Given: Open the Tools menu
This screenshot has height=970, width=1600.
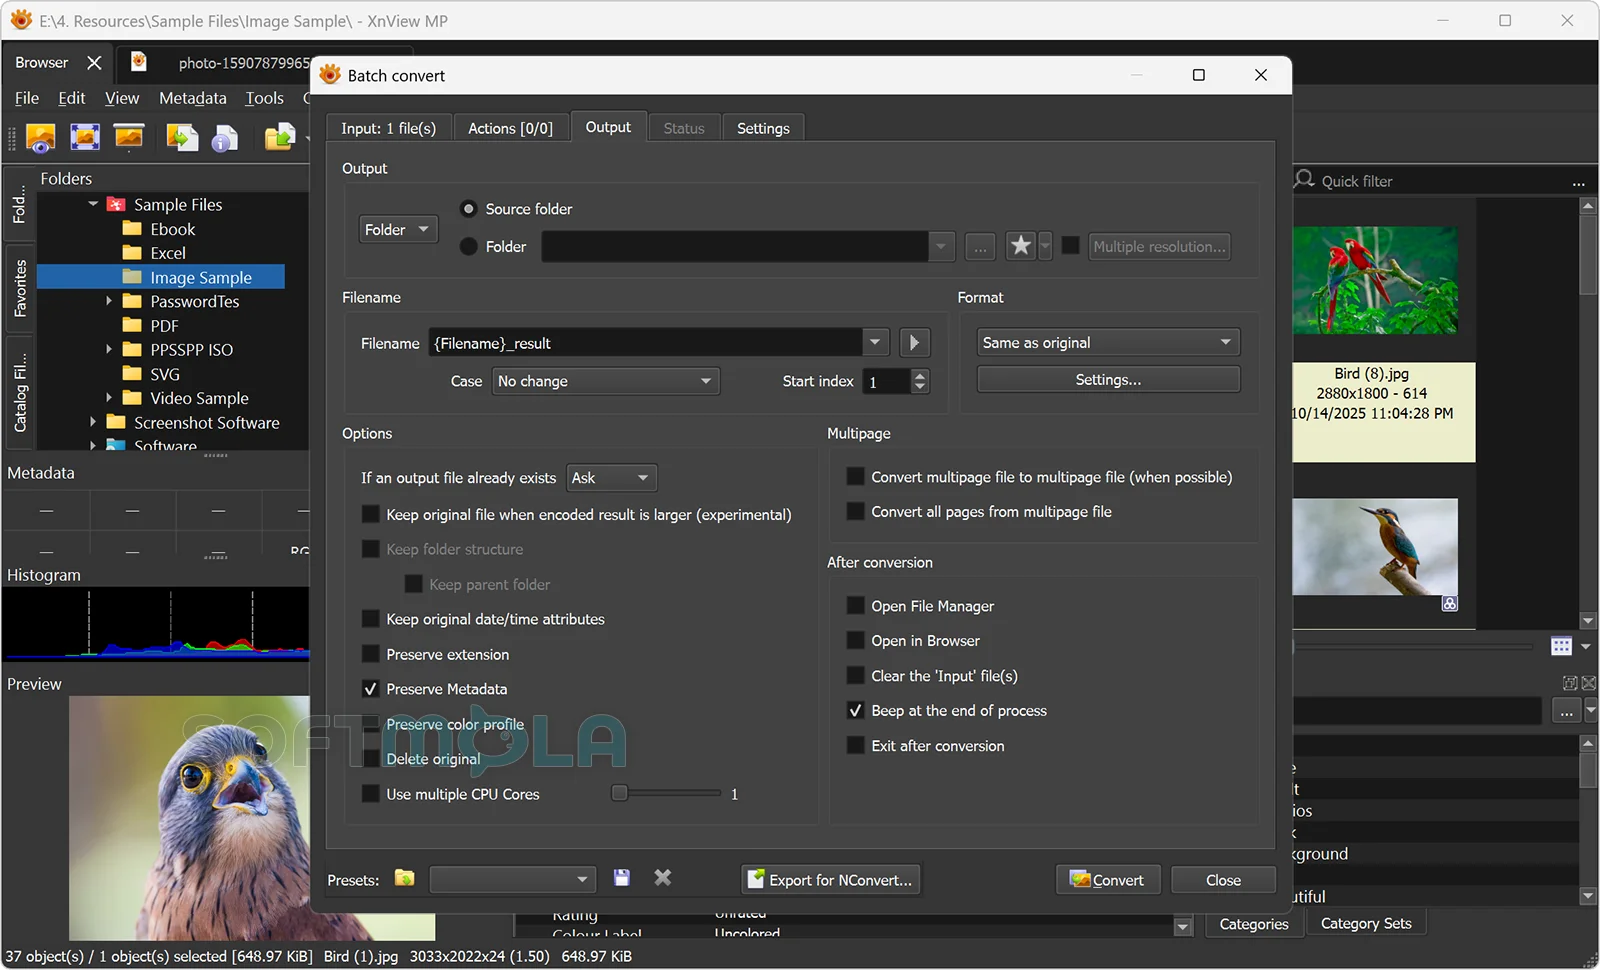Looking at the screenshot, I should 264,98.
